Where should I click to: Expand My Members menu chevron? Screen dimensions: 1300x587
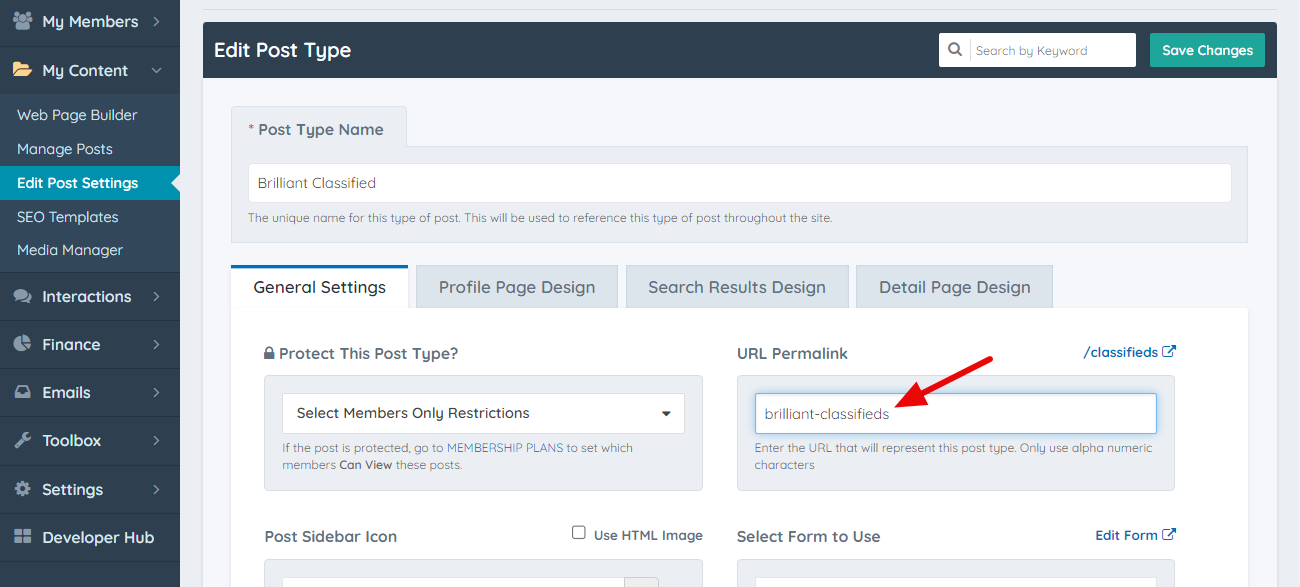pos(157,21)
